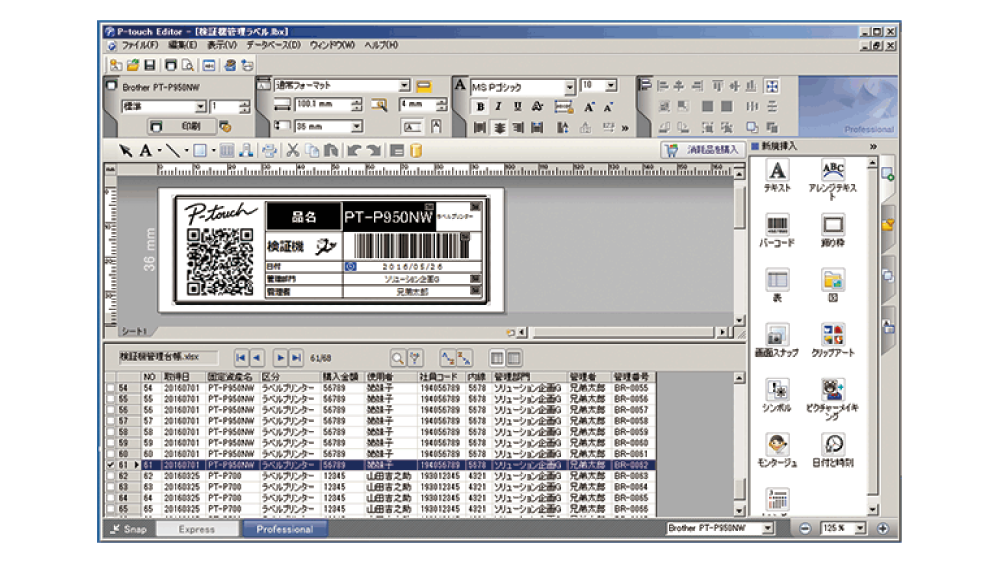This screenshot has width=1000, height=563.
Task: Expand the text toolbar overflow chevron
Action: tap(625, 128)
